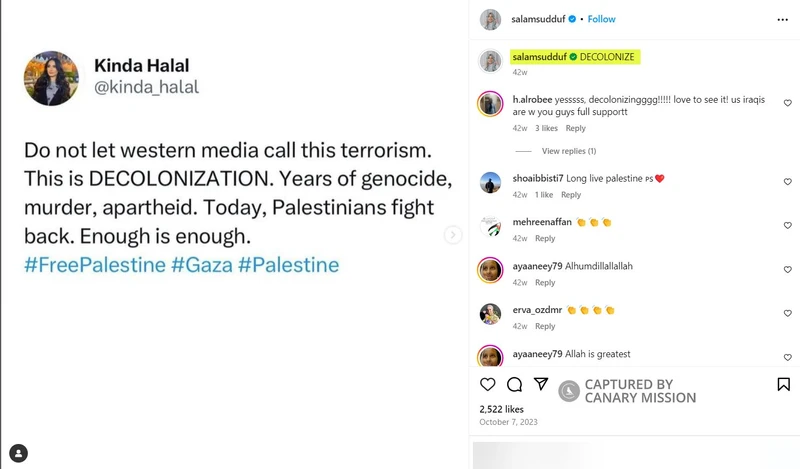Viewport: 800px width, 469px height.
Task: Reply to erva_ozdmr's comment
Action: click(545, 326)
